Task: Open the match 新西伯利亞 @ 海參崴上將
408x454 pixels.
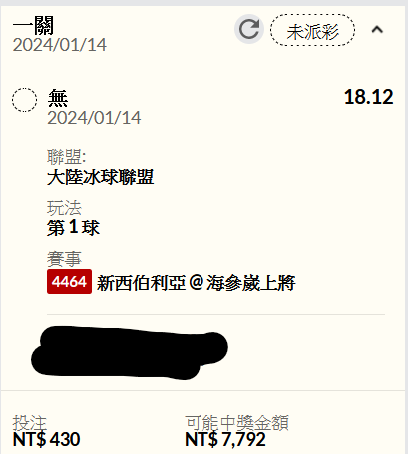Action: coord(196,283)
